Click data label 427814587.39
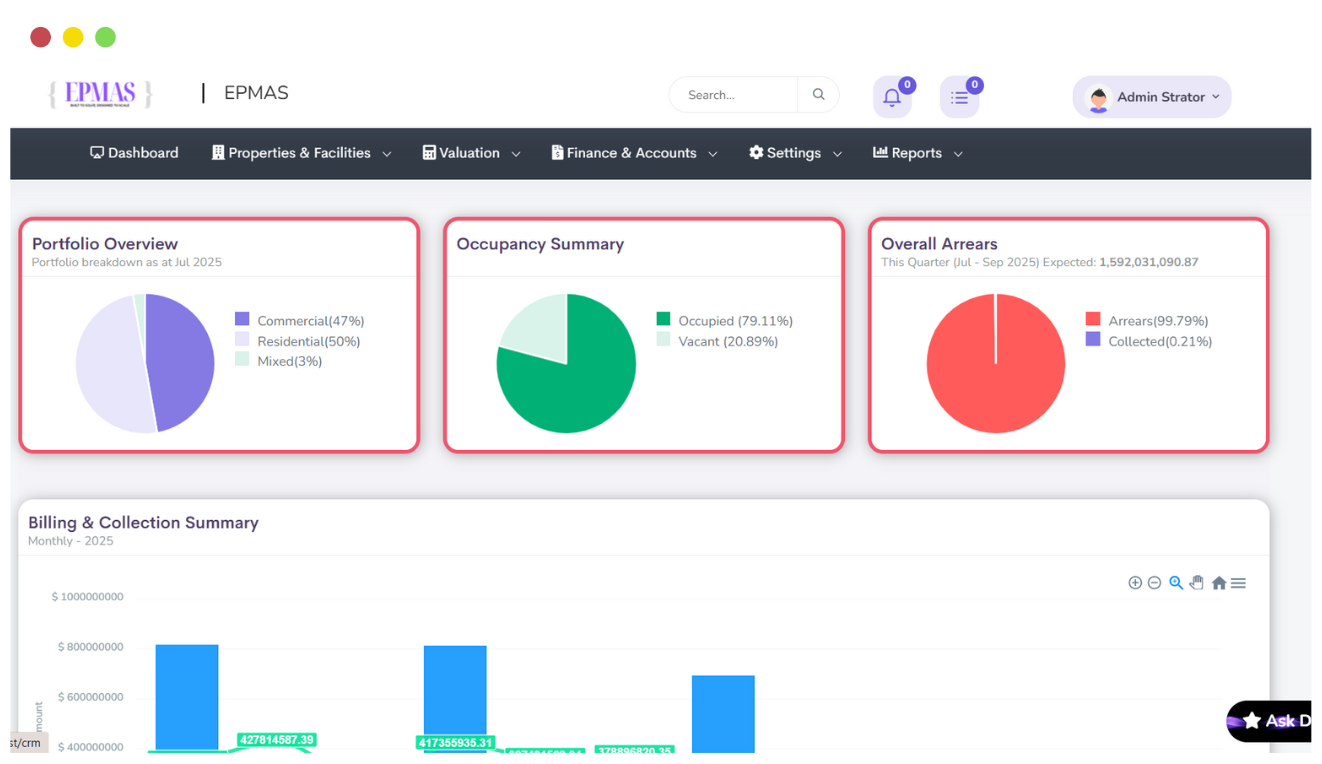This screenshot has width=1322, height=764. click(x=276, y=740)
